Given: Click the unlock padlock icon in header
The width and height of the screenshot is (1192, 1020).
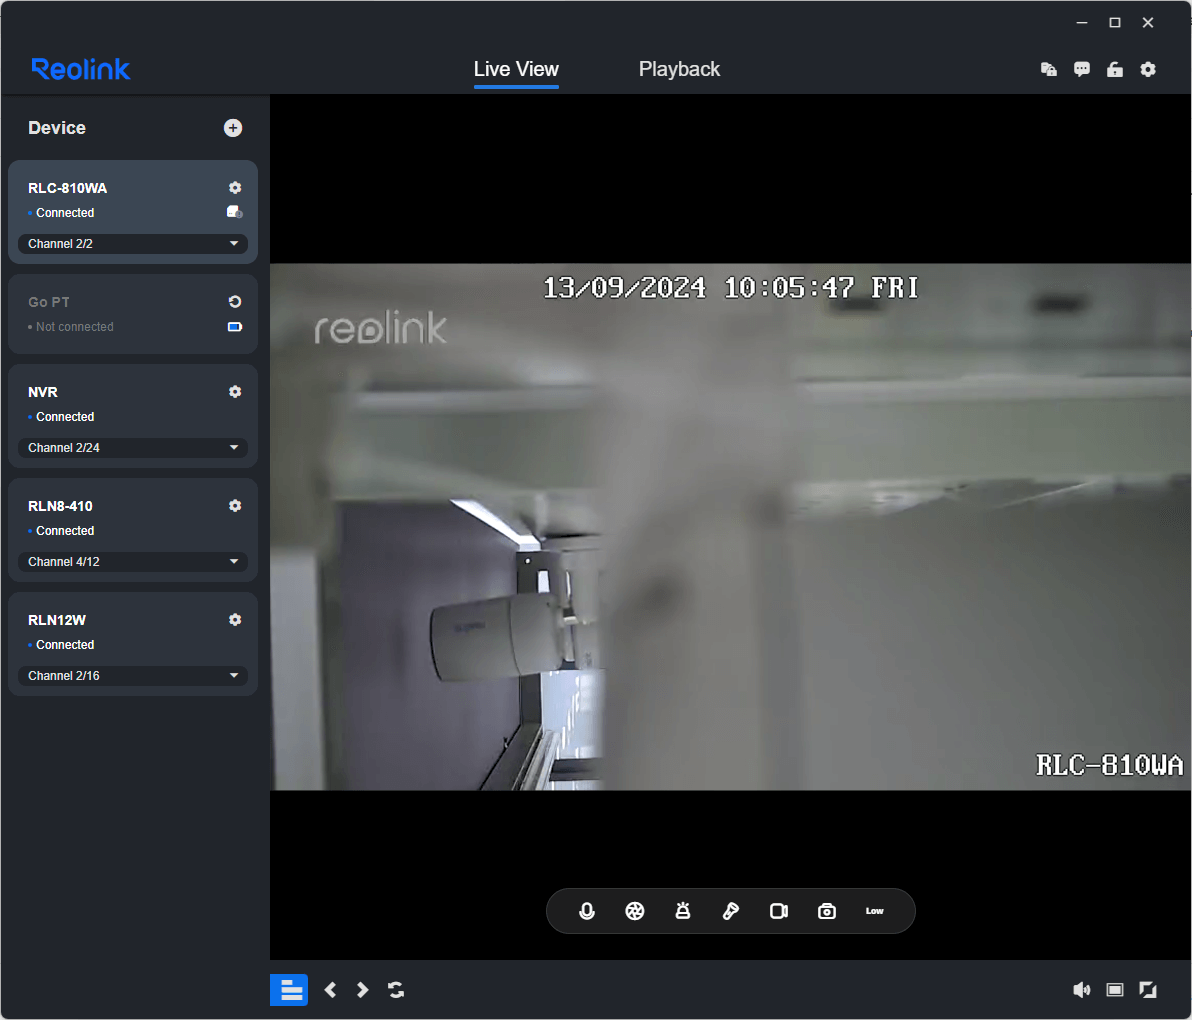Looking at the screenshot, I should tap(1114, 69).
